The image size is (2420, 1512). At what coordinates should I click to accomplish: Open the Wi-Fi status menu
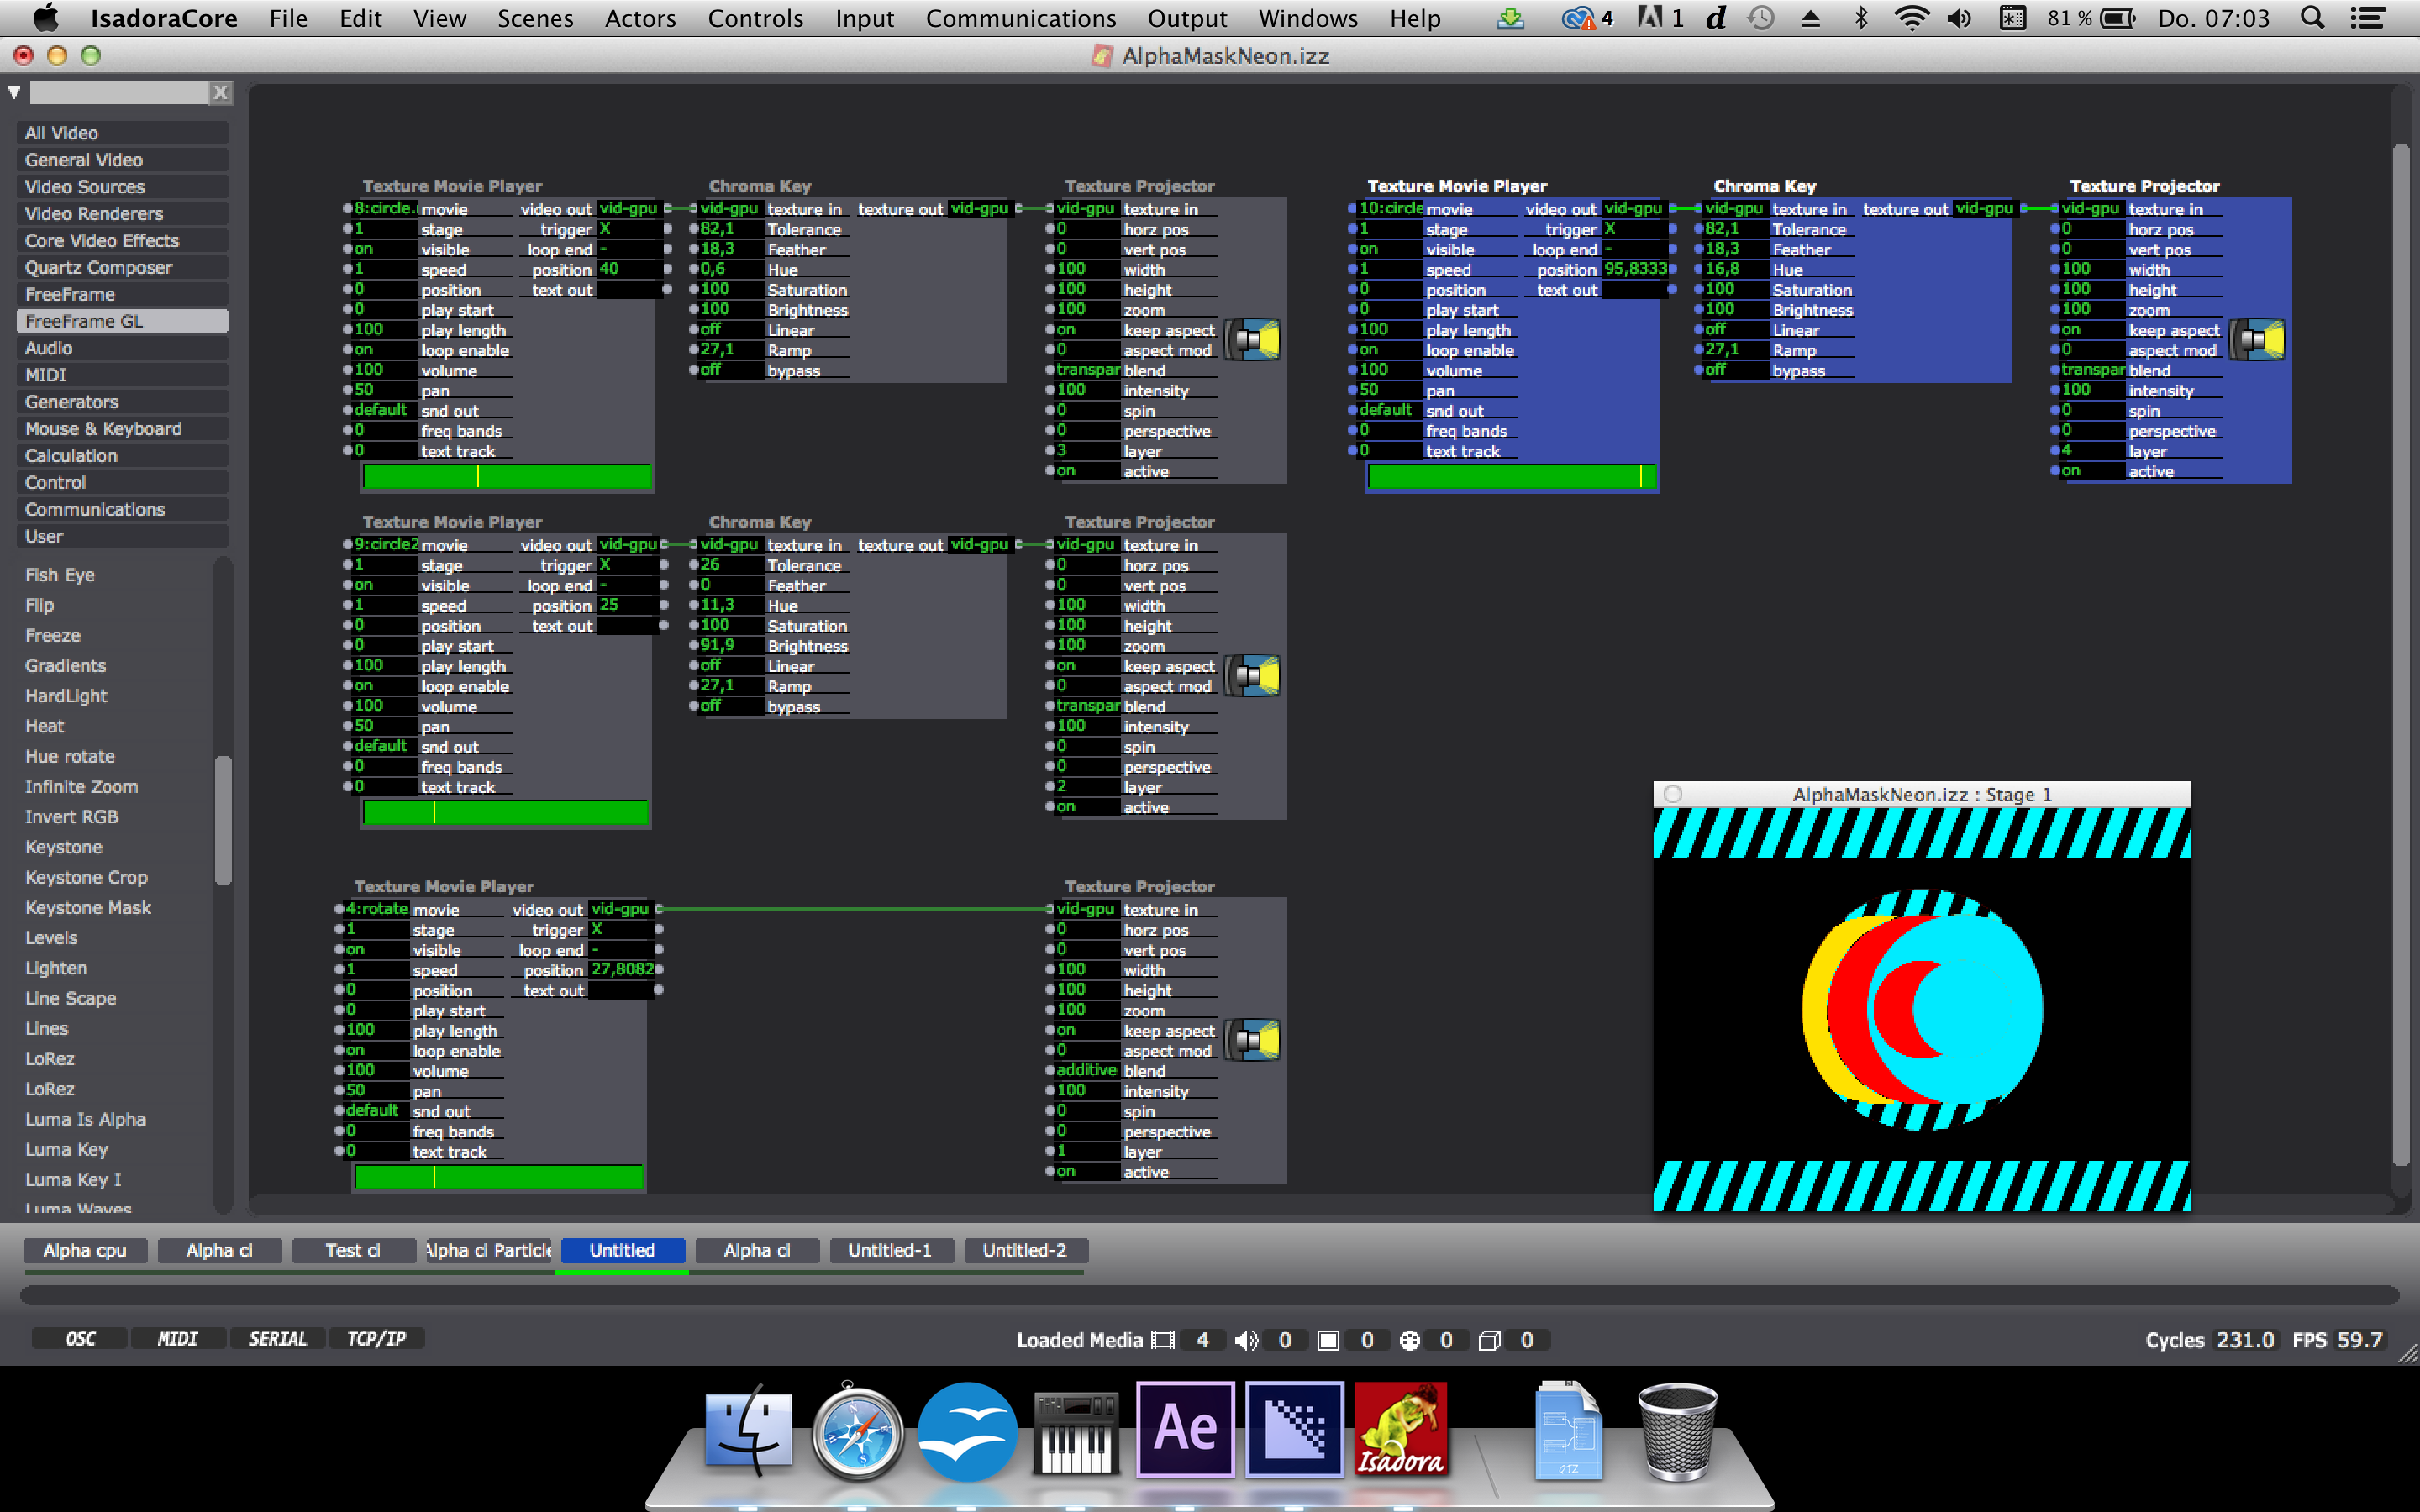point(1911,18)
